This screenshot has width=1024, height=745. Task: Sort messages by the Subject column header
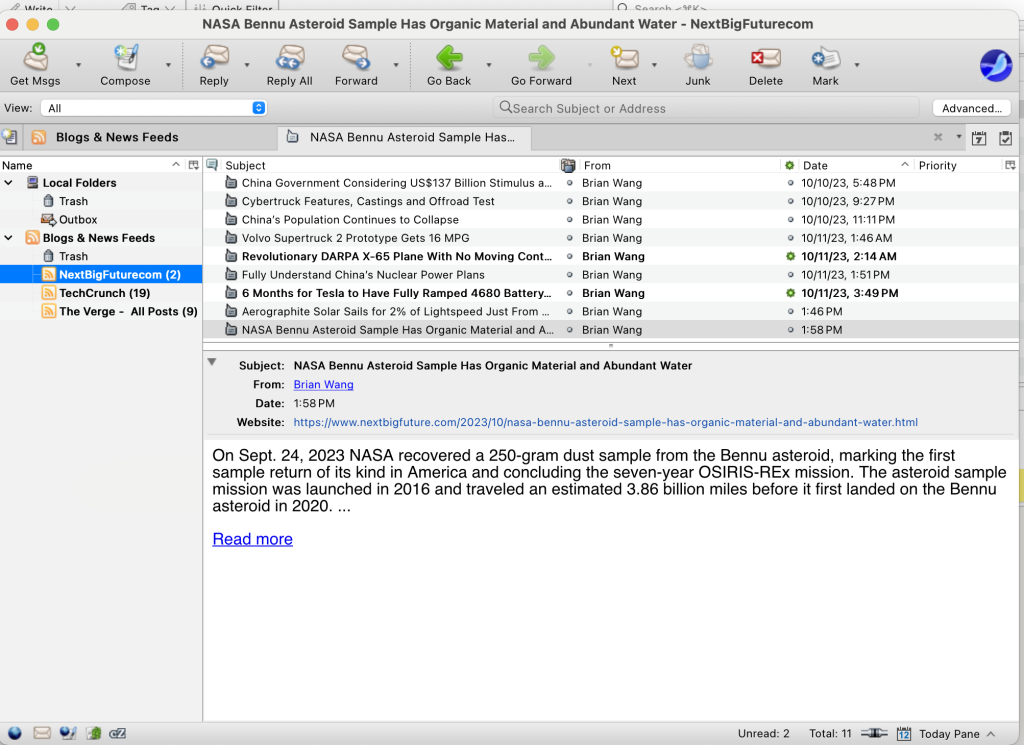click(390, 165)
